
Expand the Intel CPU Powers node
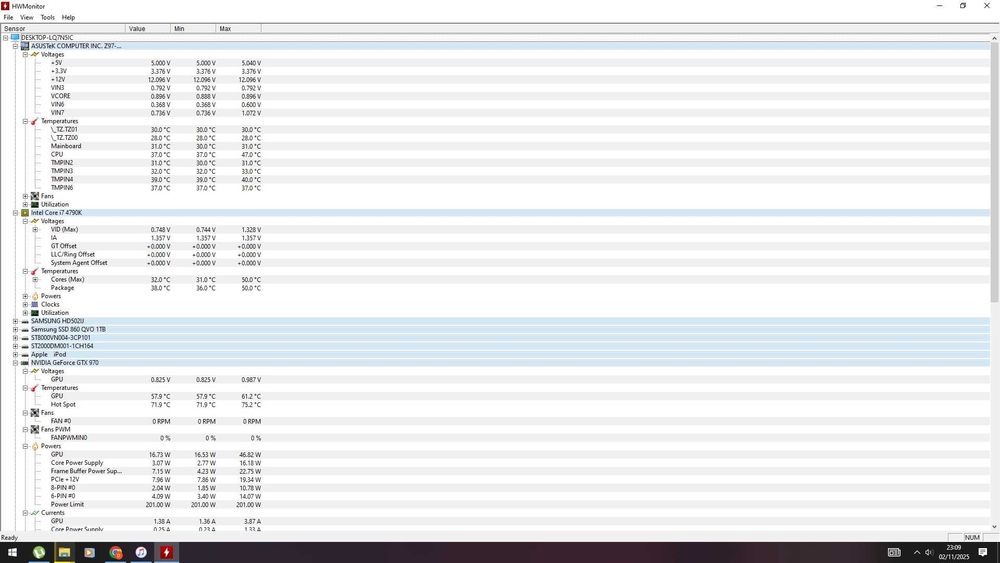pyautogui.click(x=26, y=296)
